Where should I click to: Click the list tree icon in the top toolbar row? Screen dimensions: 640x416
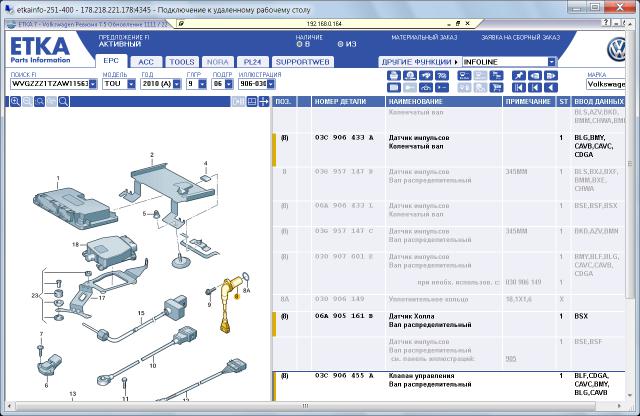(x=496, y=76)
